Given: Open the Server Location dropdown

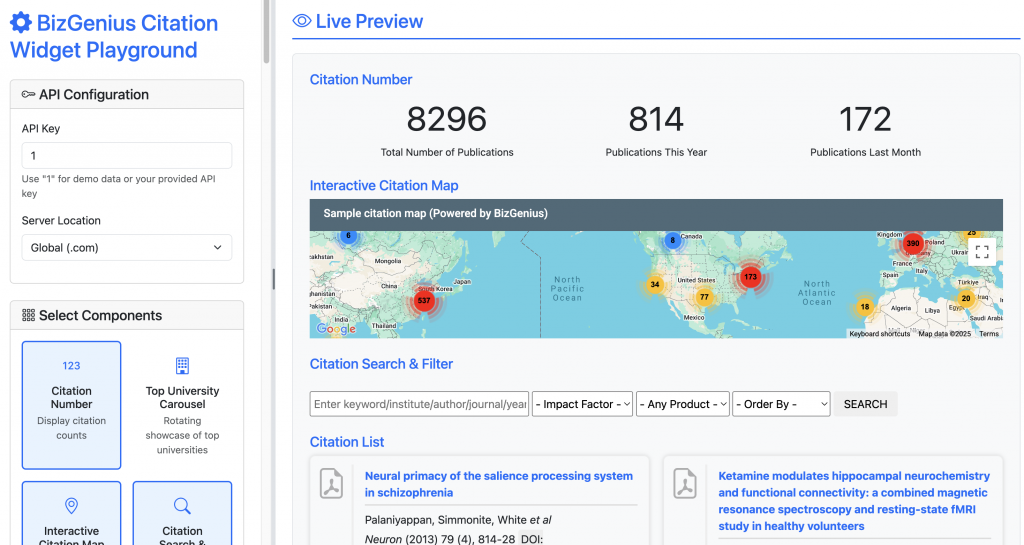Looking at the screenshot, I should [x=127, y=247].
